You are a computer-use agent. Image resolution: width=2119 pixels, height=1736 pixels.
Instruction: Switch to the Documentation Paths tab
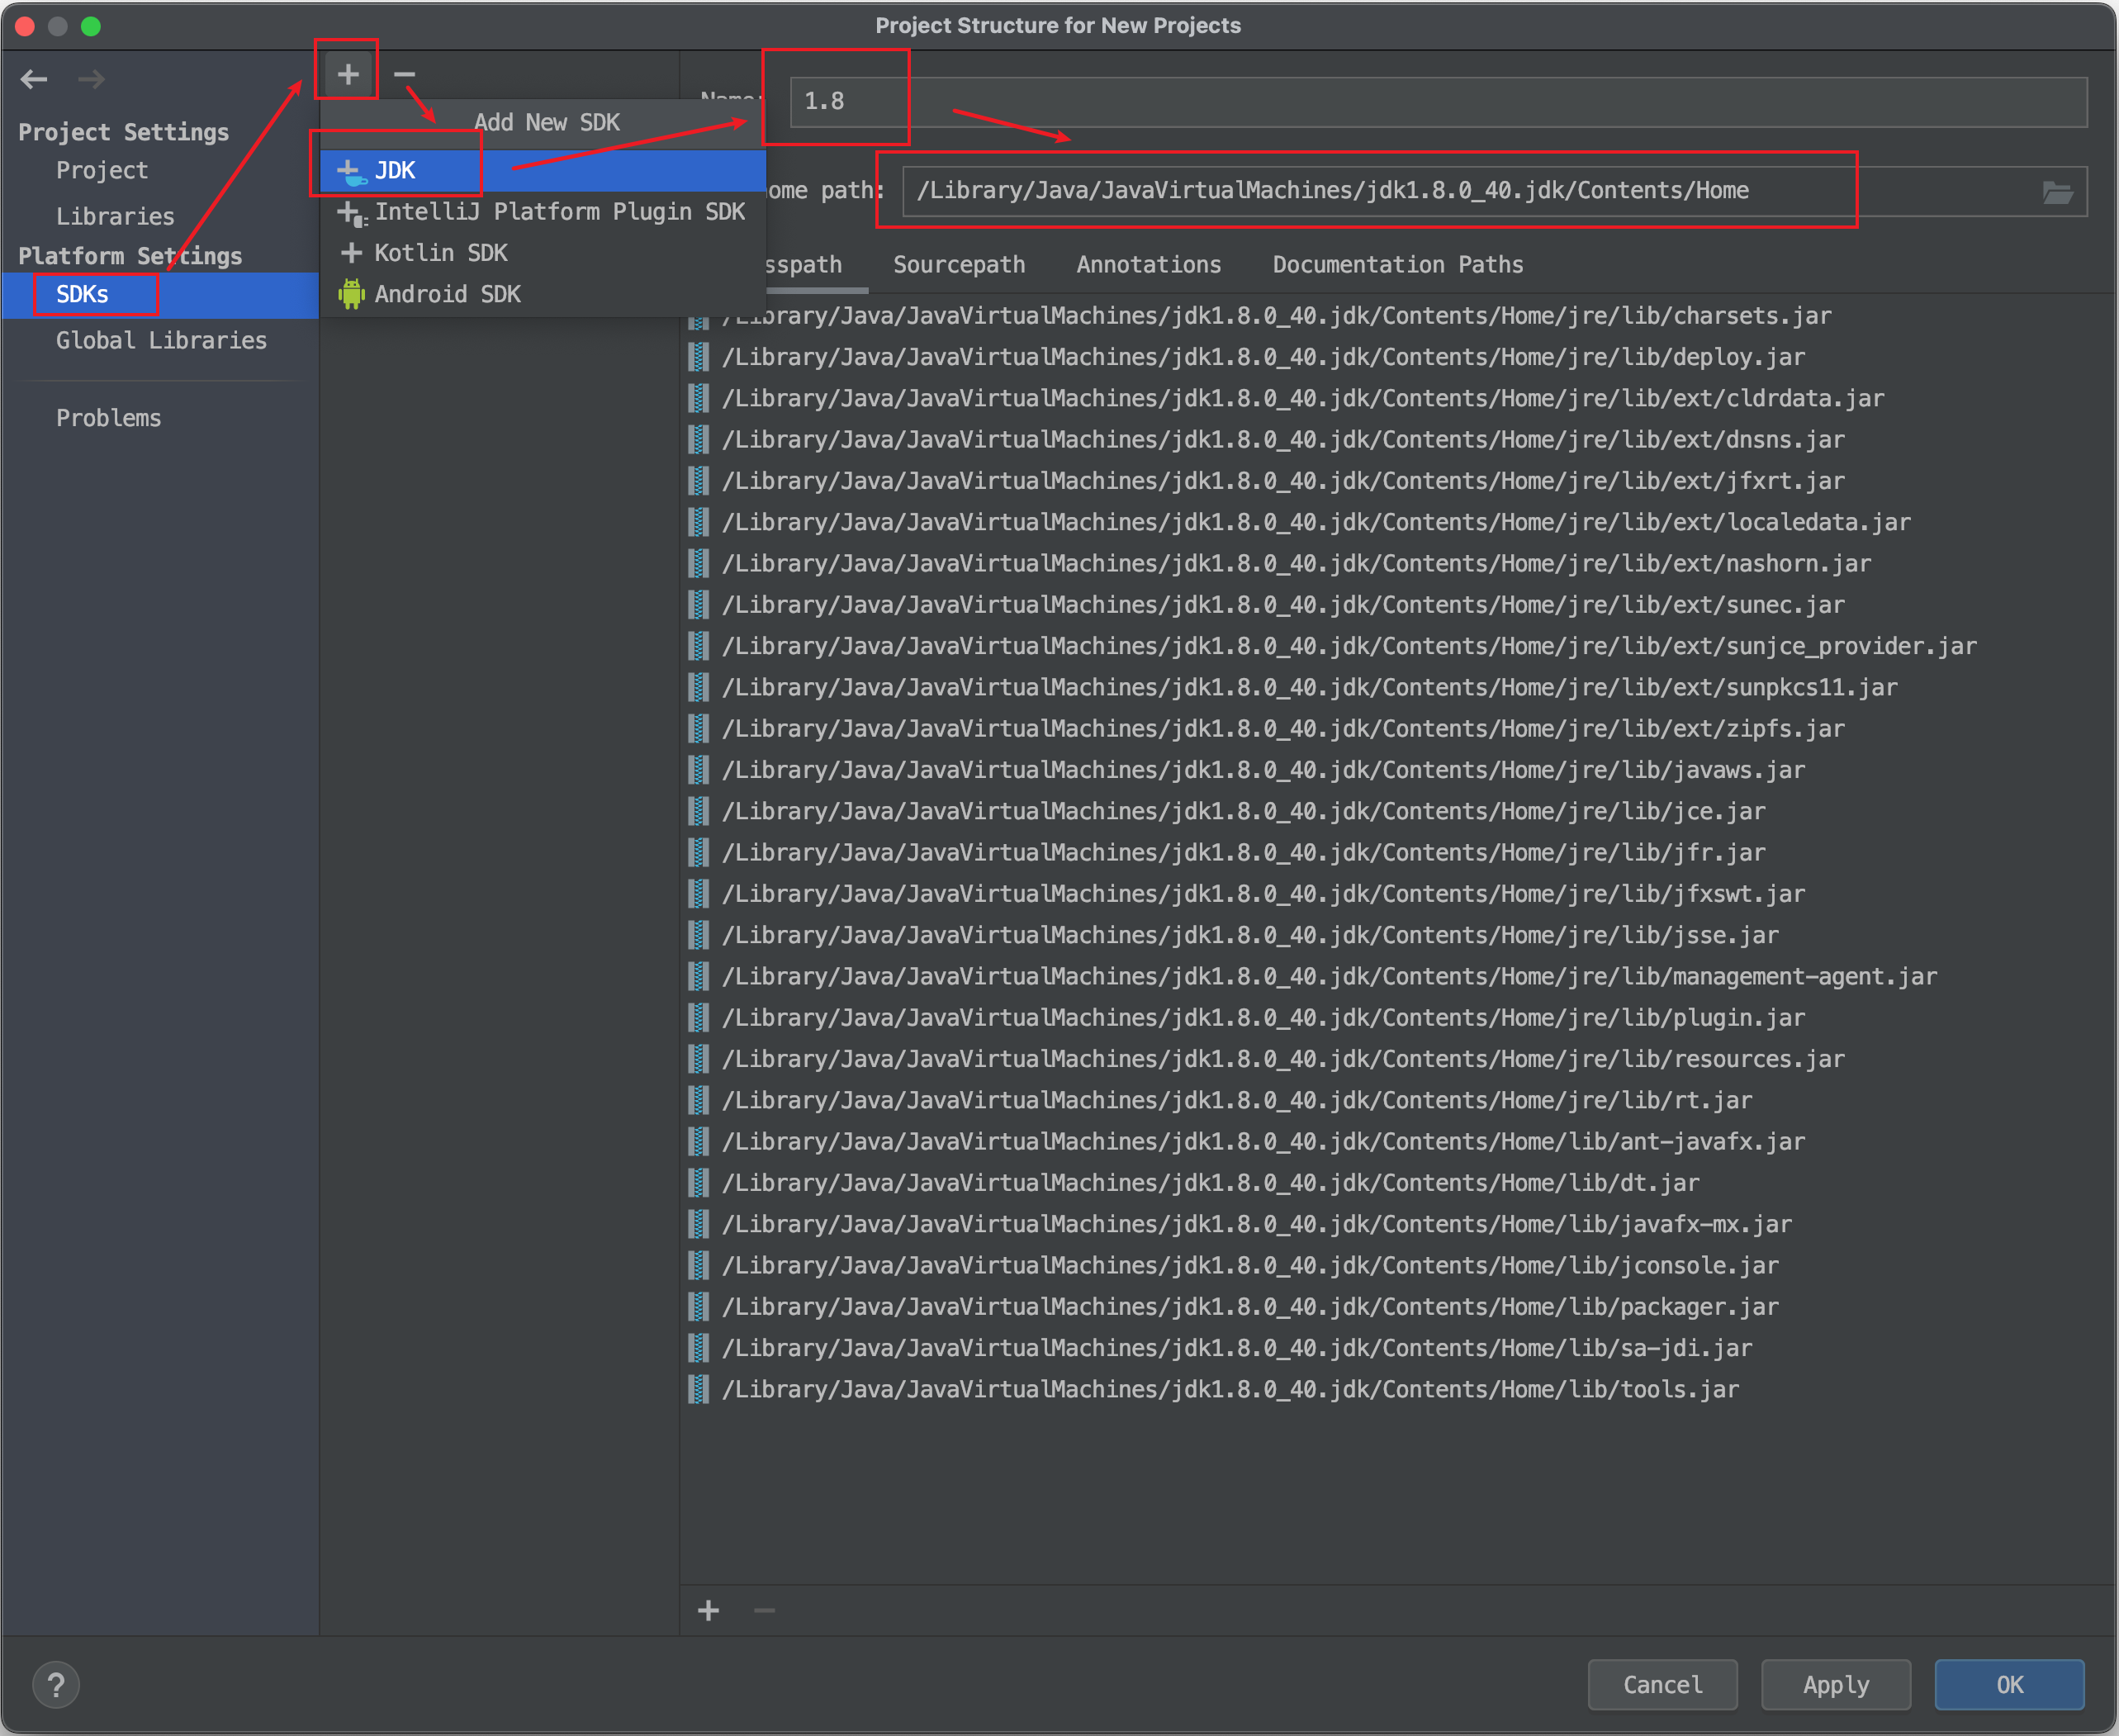1398,265
